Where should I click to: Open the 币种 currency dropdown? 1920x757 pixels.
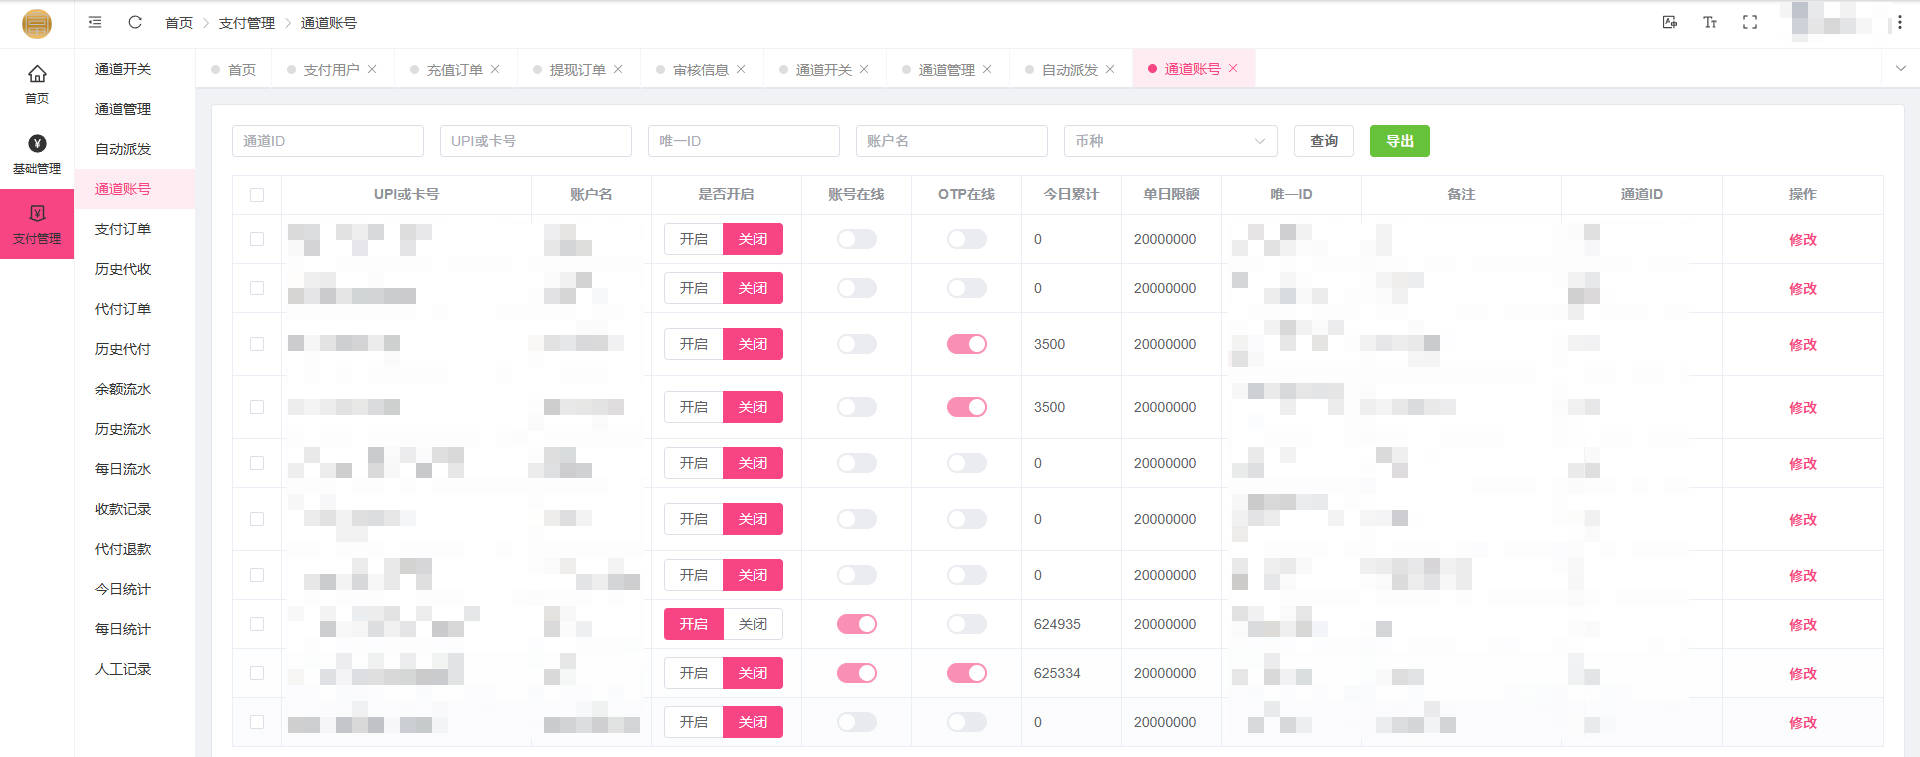tap(1170, 141)
